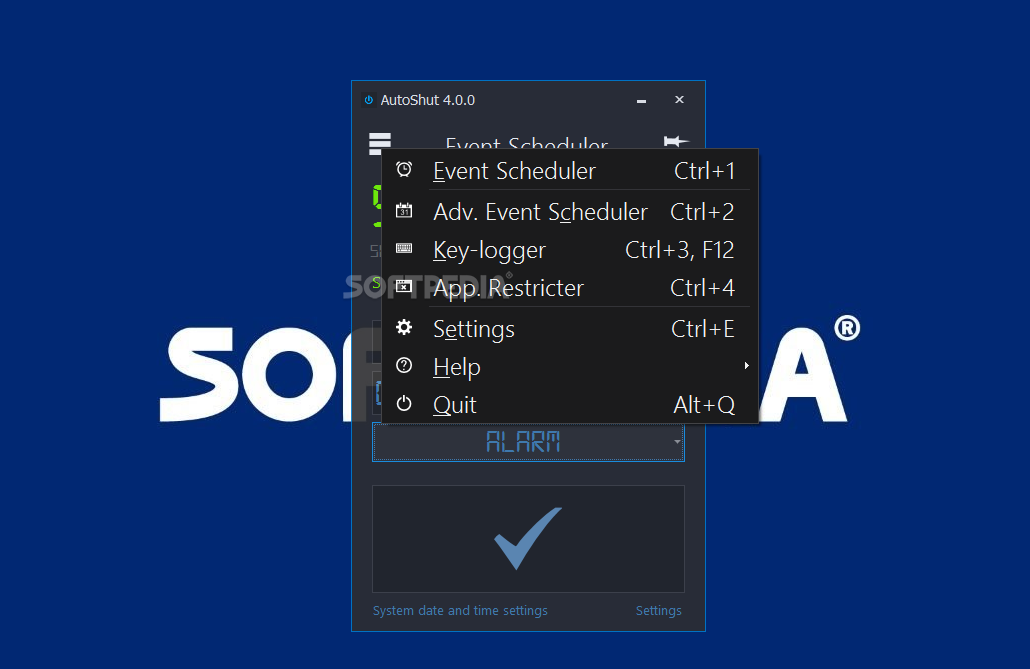This screenshot has height=669, width=1030.
Task: Click the Ctrl+1 shortcut text
Action: pos(704,171)
